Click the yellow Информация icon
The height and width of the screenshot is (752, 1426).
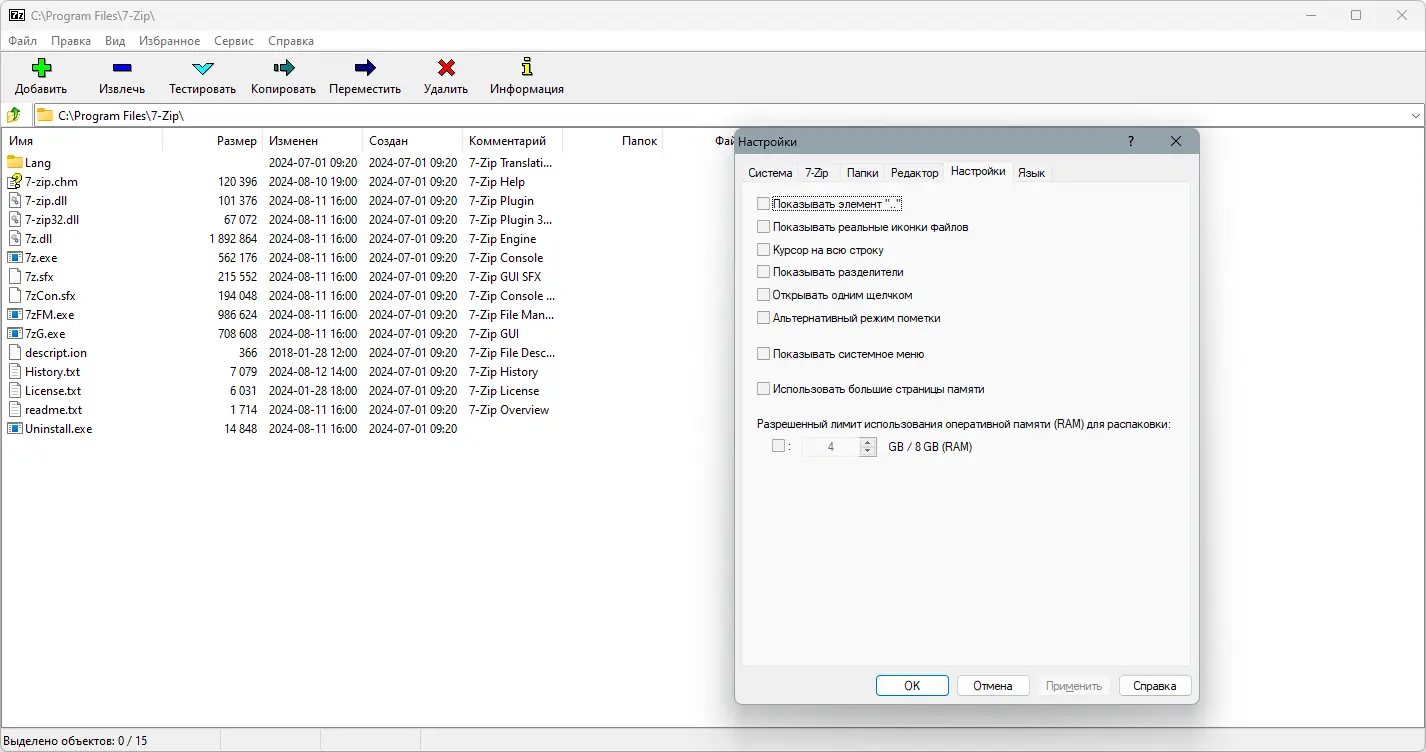[x=527, y=67]
